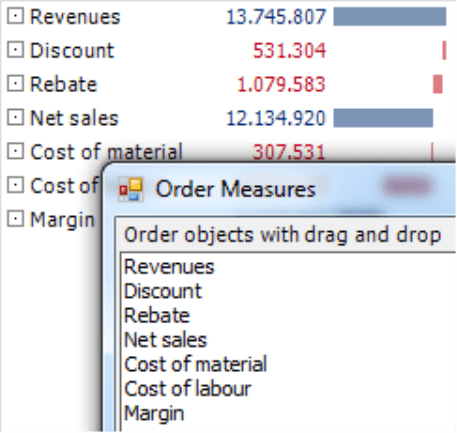Click the red Rebate bar
The height and width of the screenshot is (433, 457).
438,84
